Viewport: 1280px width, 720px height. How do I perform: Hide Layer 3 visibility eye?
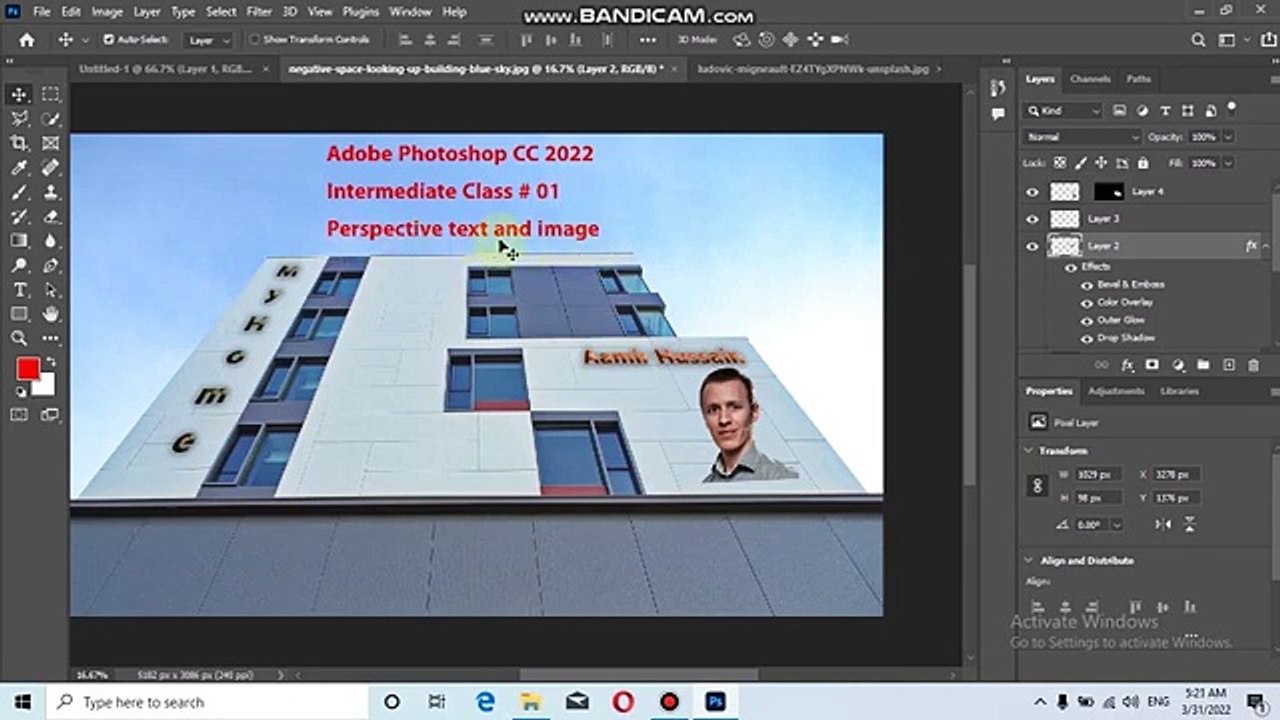pyautogui.click(x=1032, y=219)
